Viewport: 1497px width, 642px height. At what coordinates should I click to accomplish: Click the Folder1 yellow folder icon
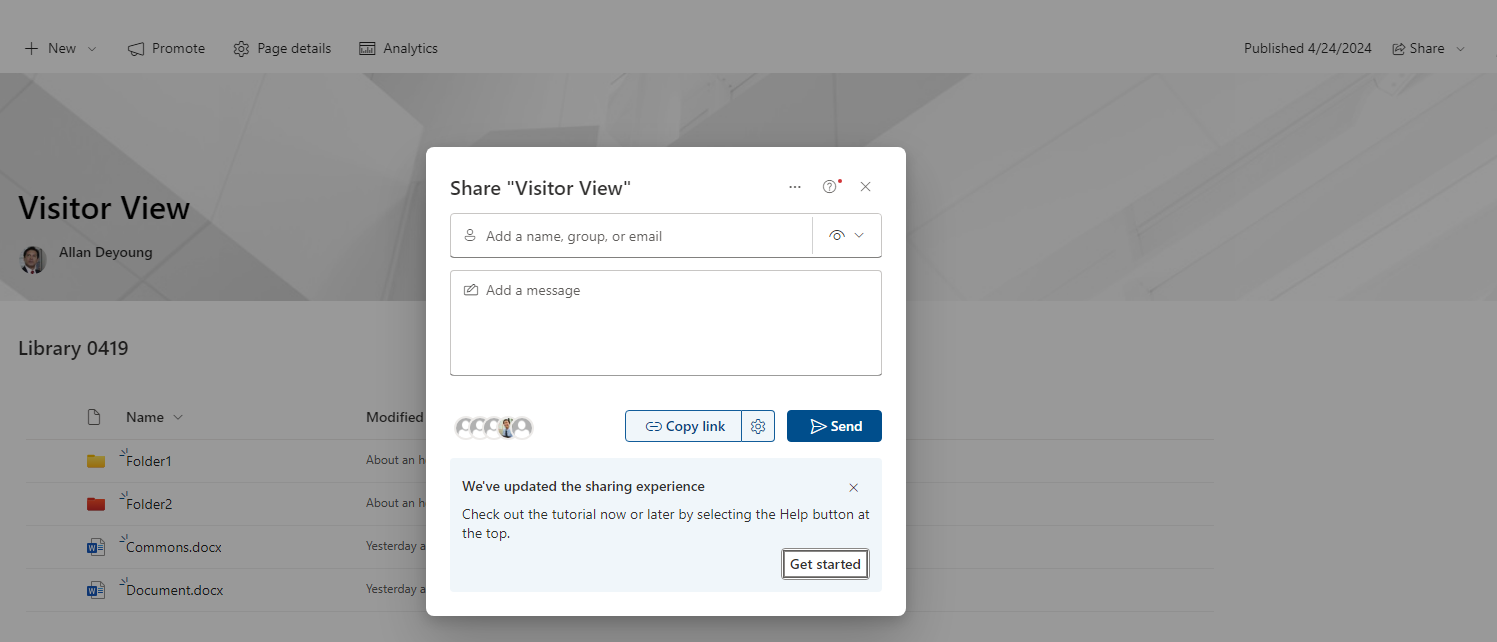point(96,461)
